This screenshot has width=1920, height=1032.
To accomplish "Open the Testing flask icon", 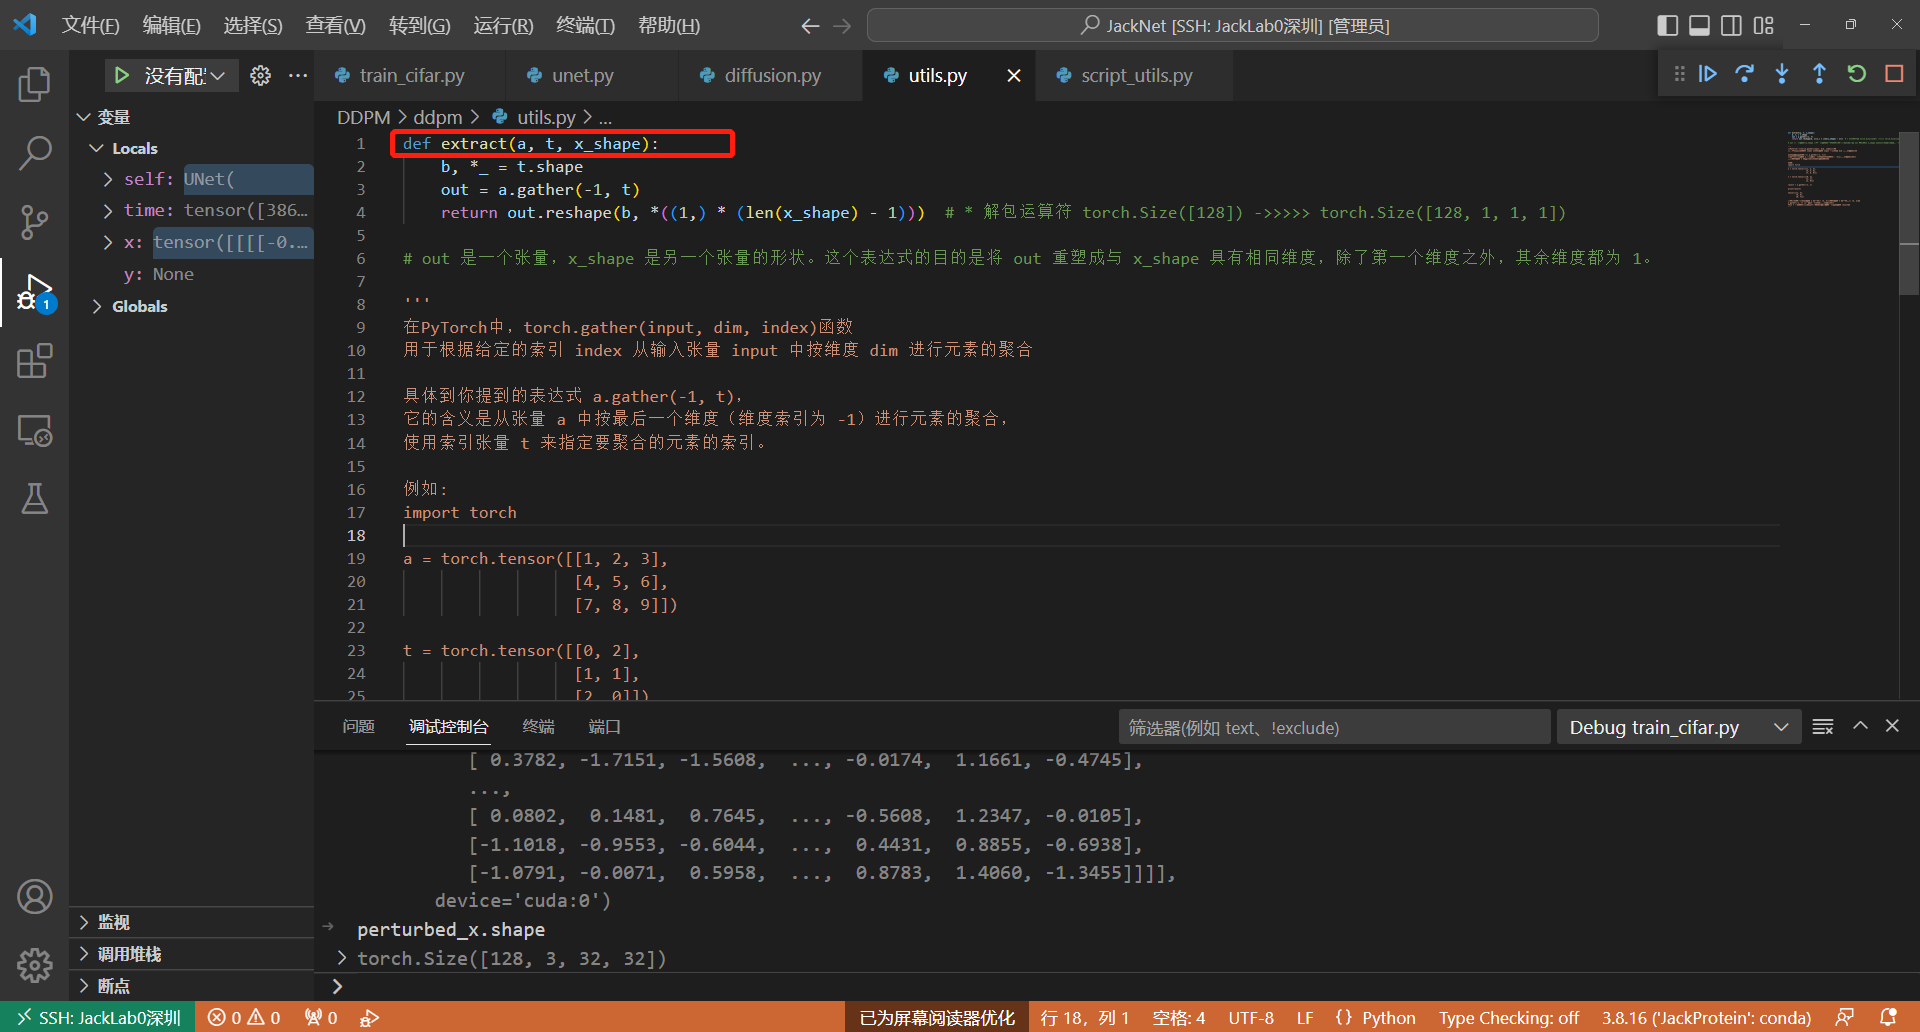I will [x=34, y=498].
